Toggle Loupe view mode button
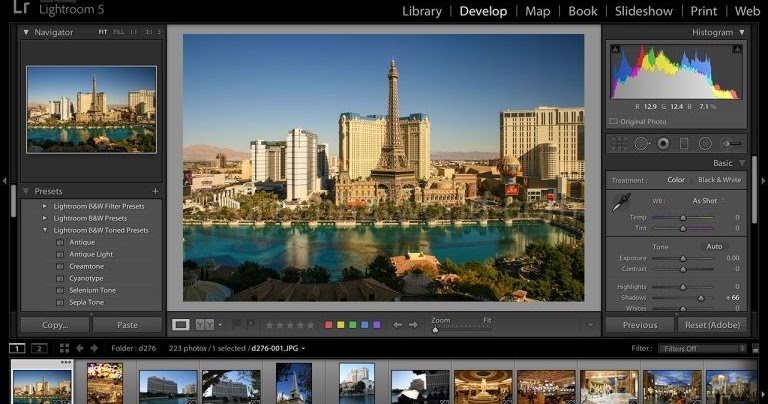The height and width of the screenshot is (404, 768). coord(181,324)
